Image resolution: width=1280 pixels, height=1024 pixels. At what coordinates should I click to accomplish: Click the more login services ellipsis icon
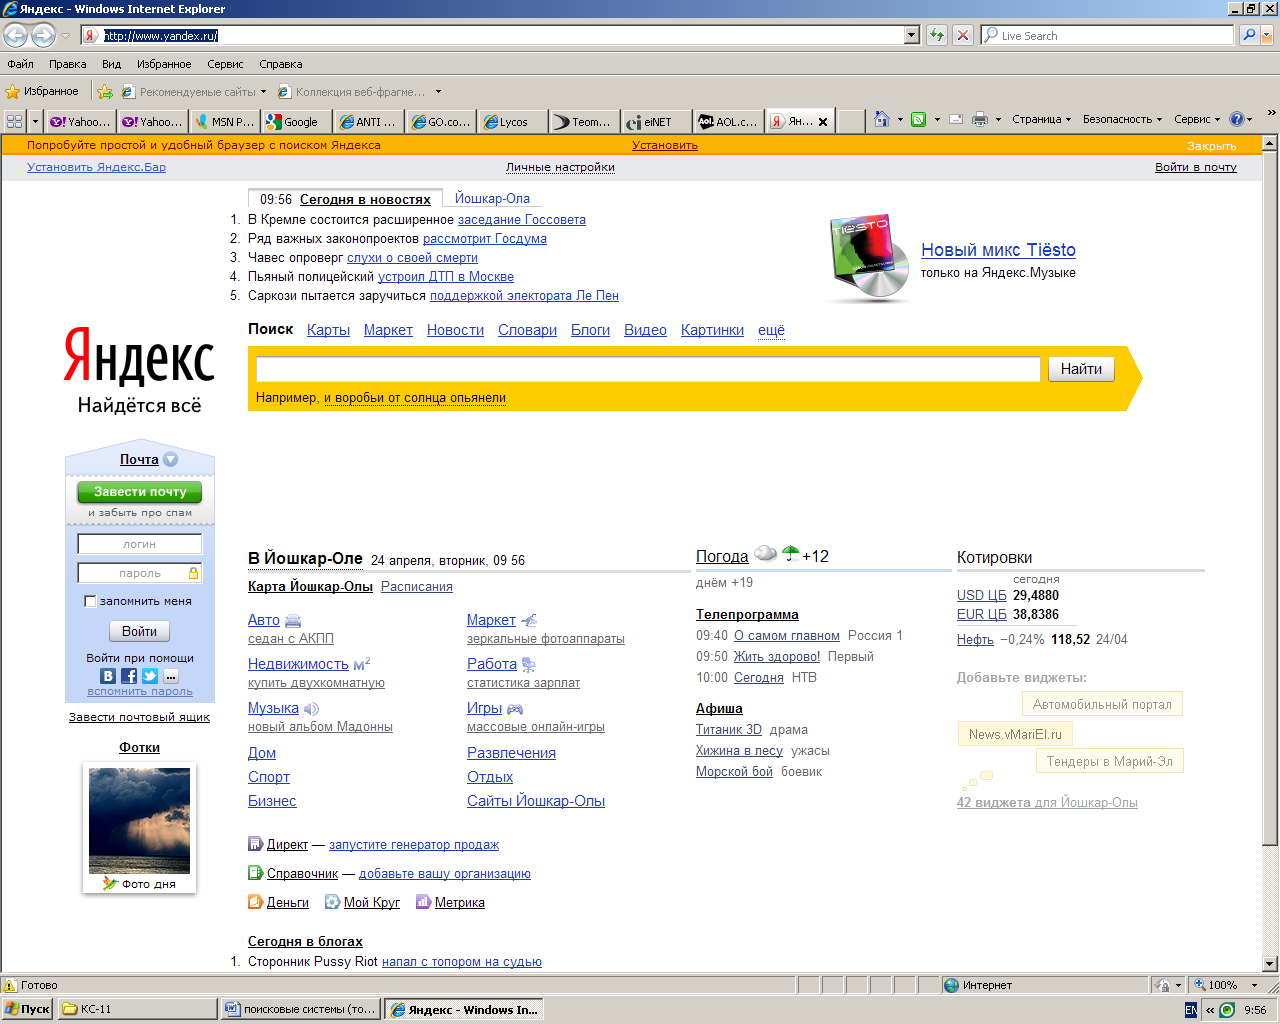171,676
